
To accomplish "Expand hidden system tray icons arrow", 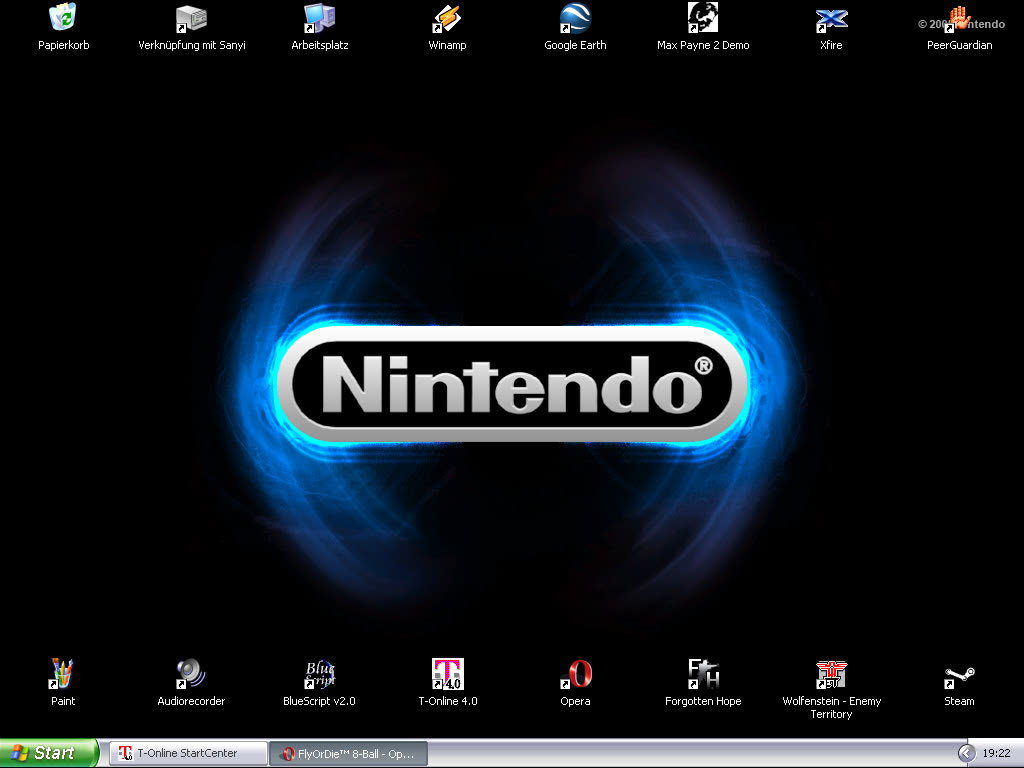I will coord(966,753).
